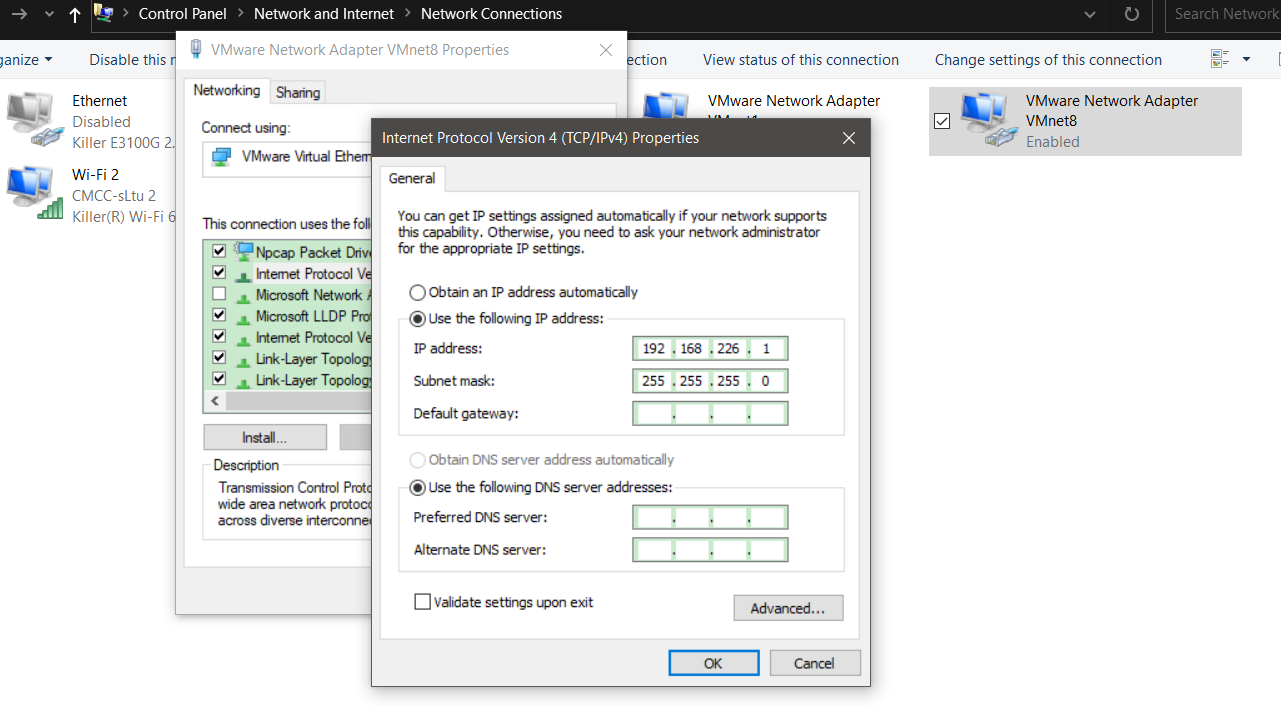This screenshot has height=706, width=1281.
Task: Open the Organize dropdown menu
Action: click(26, 60)
